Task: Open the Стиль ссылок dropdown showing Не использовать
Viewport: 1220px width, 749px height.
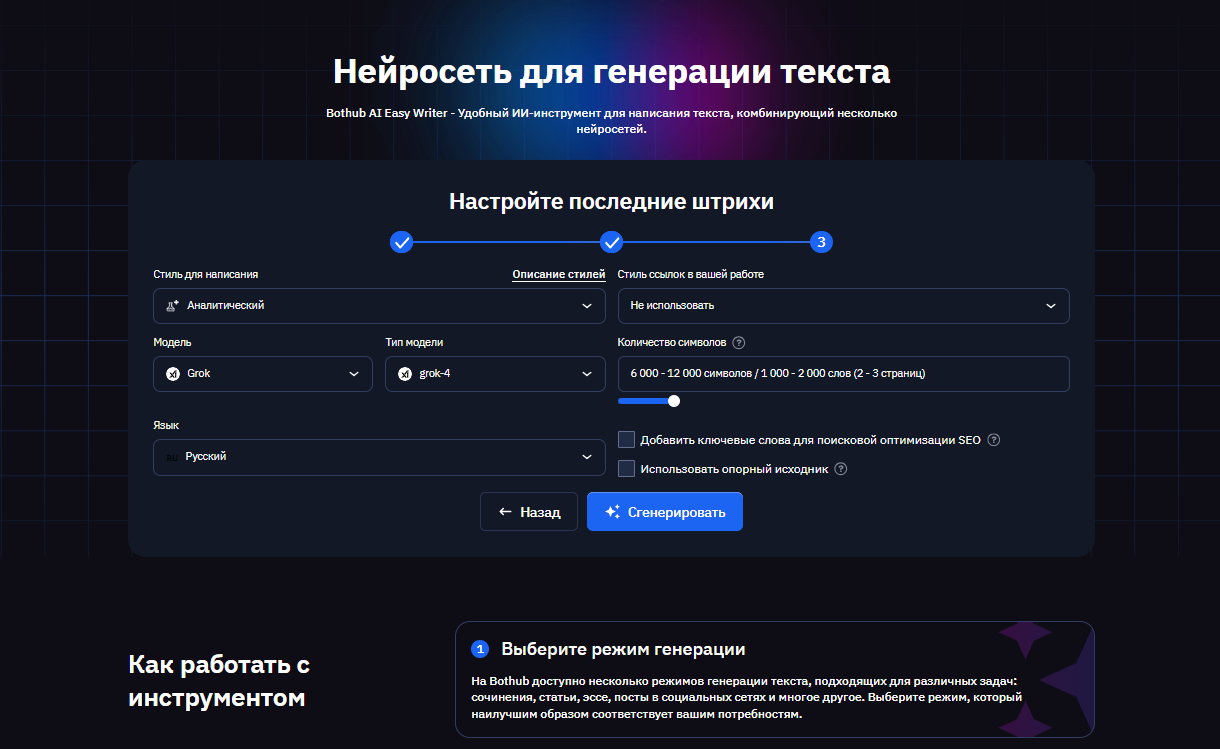Action: tap(843, 305)
